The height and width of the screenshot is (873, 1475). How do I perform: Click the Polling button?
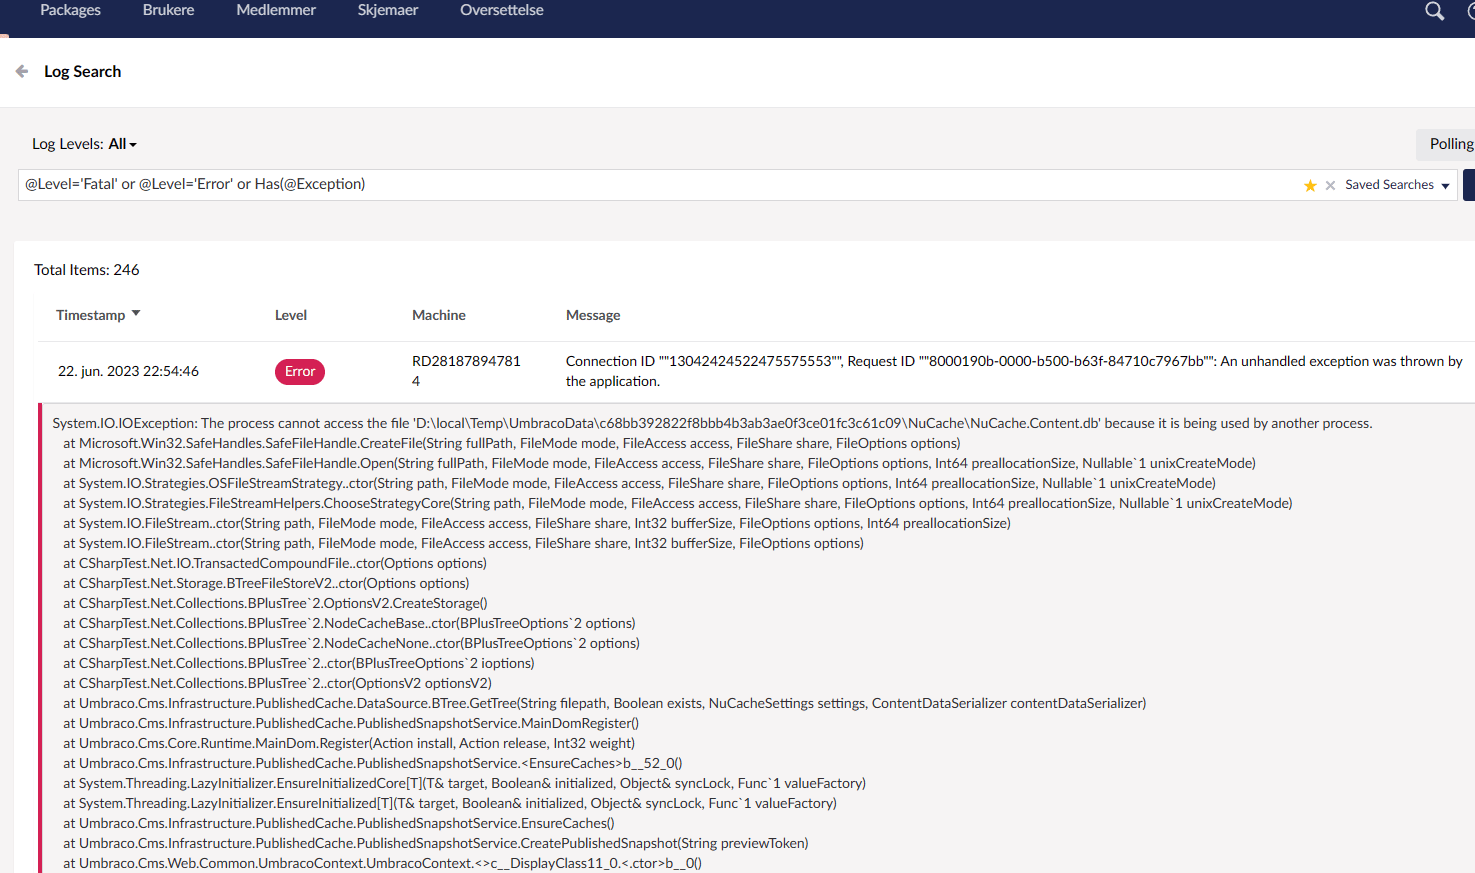(1449, 143)
